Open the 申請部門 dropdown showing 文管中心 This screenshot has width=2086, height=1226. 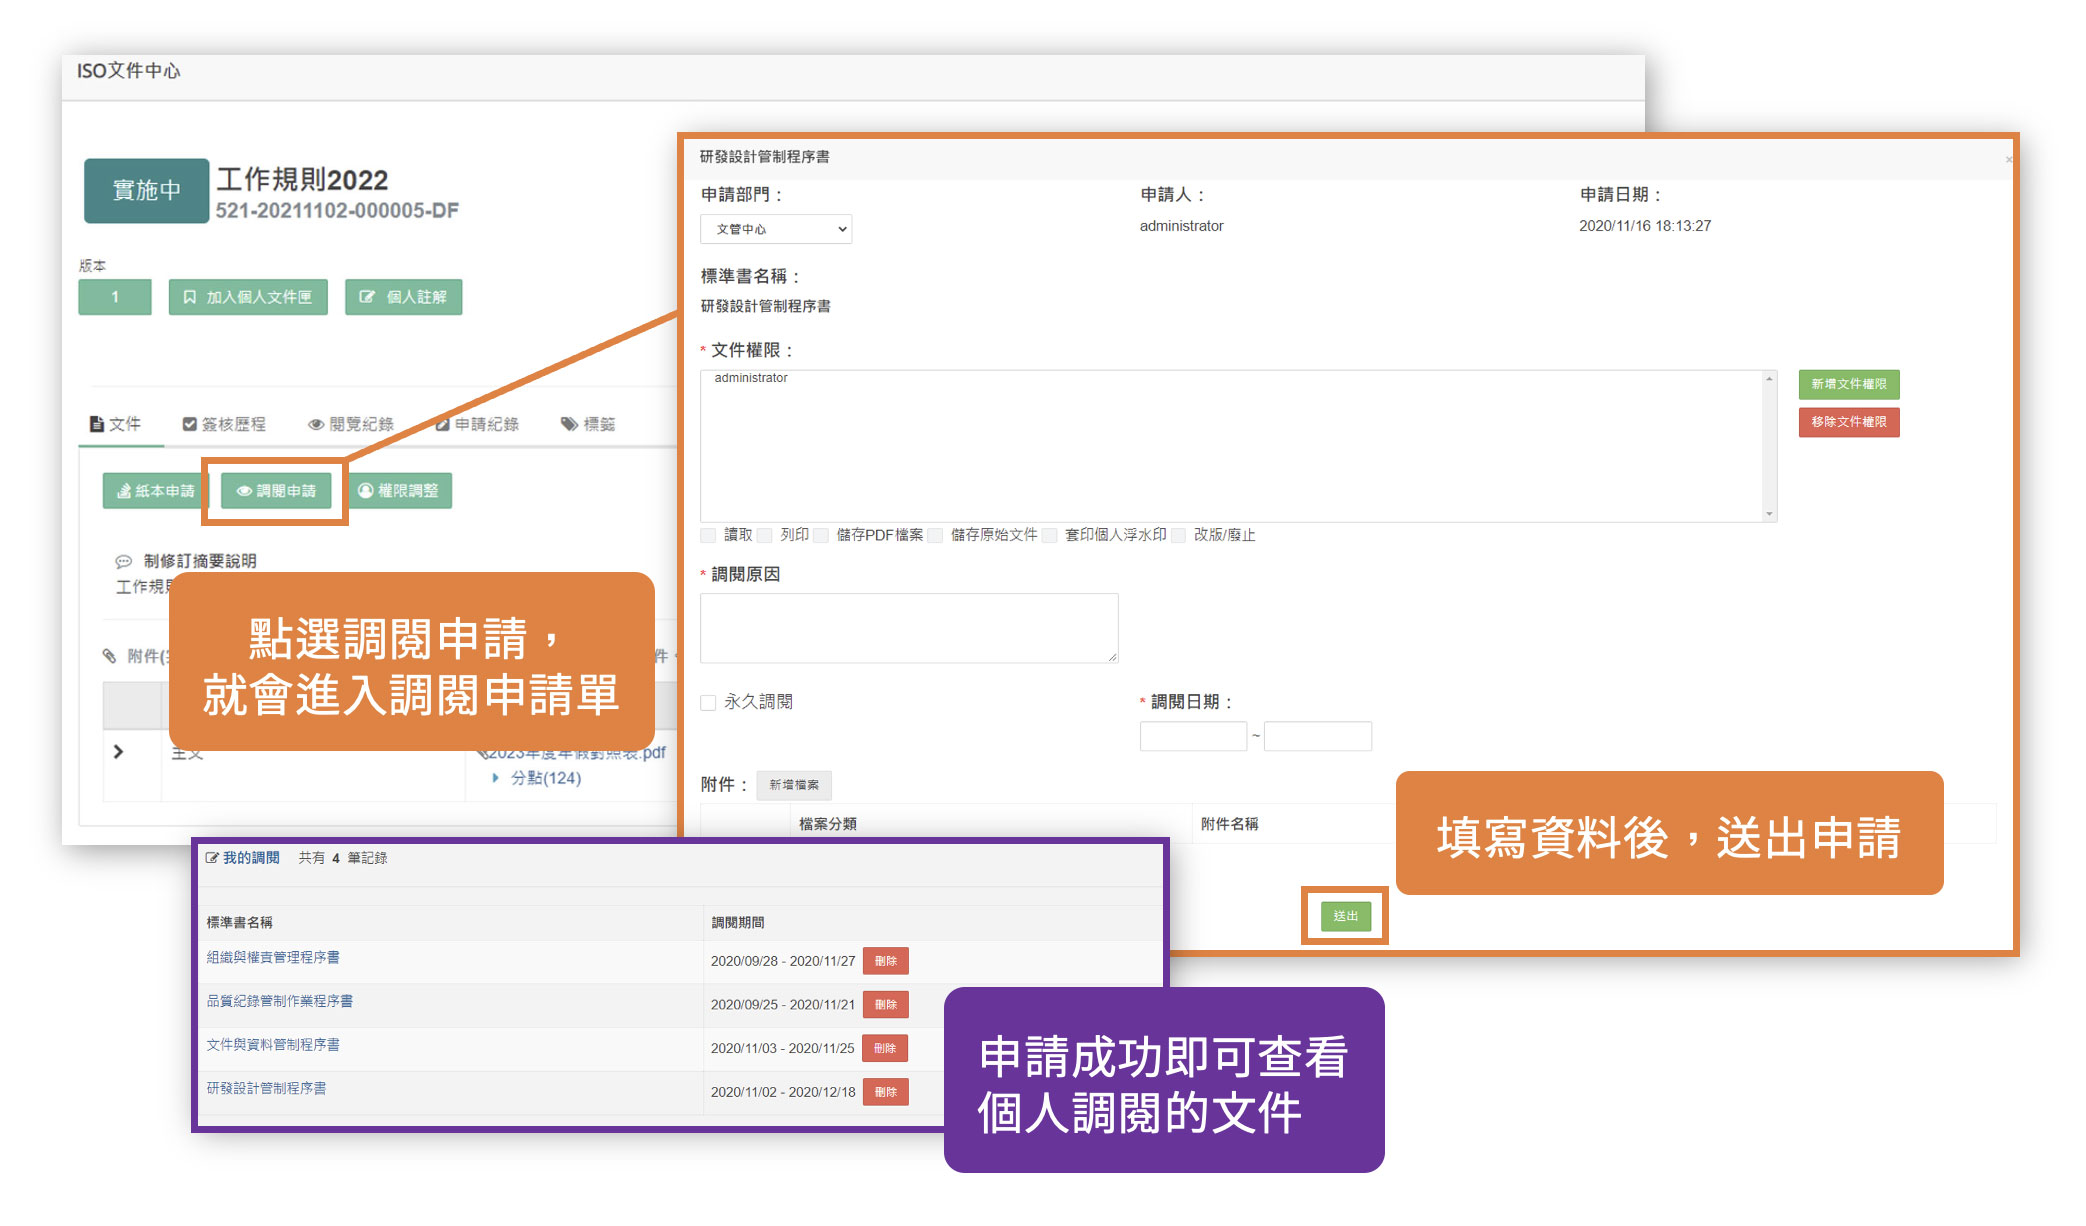click(x=776, y=229)
